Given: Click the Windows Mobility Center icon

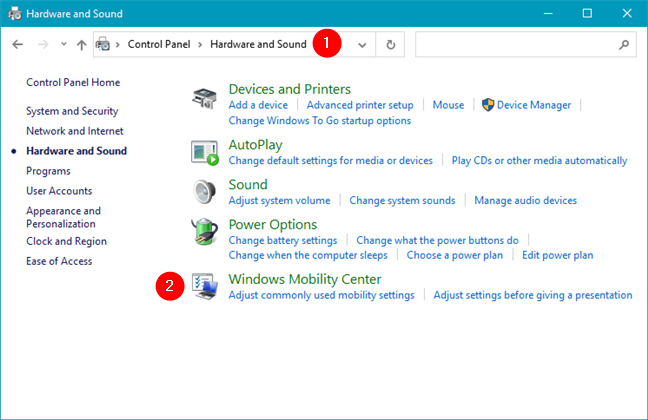Looking at the screenshot, I should pos(205,286).
